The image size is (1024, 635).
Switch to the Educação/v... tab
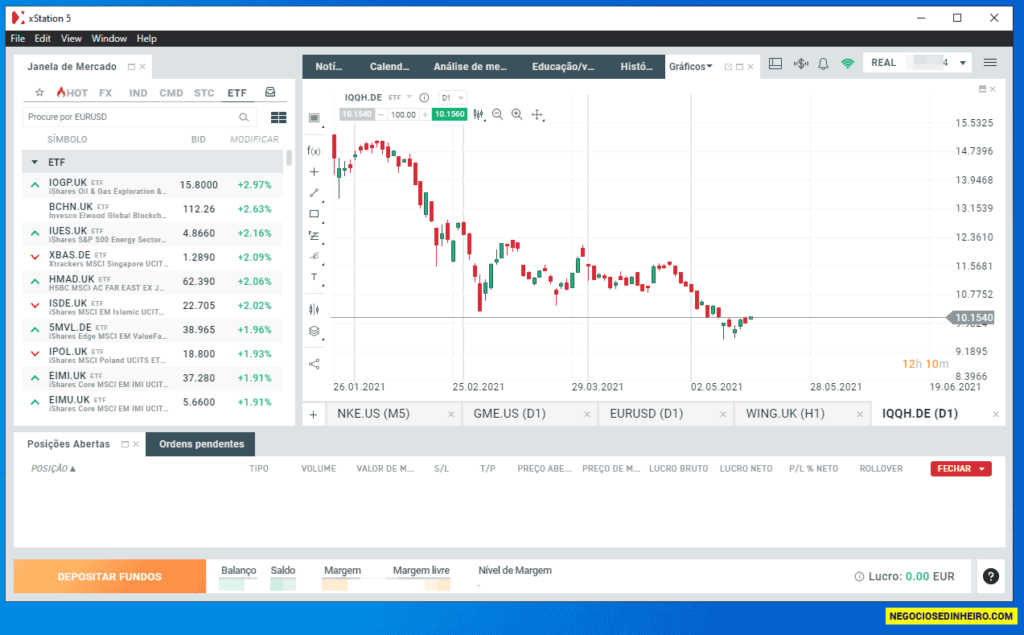point(563,67)
